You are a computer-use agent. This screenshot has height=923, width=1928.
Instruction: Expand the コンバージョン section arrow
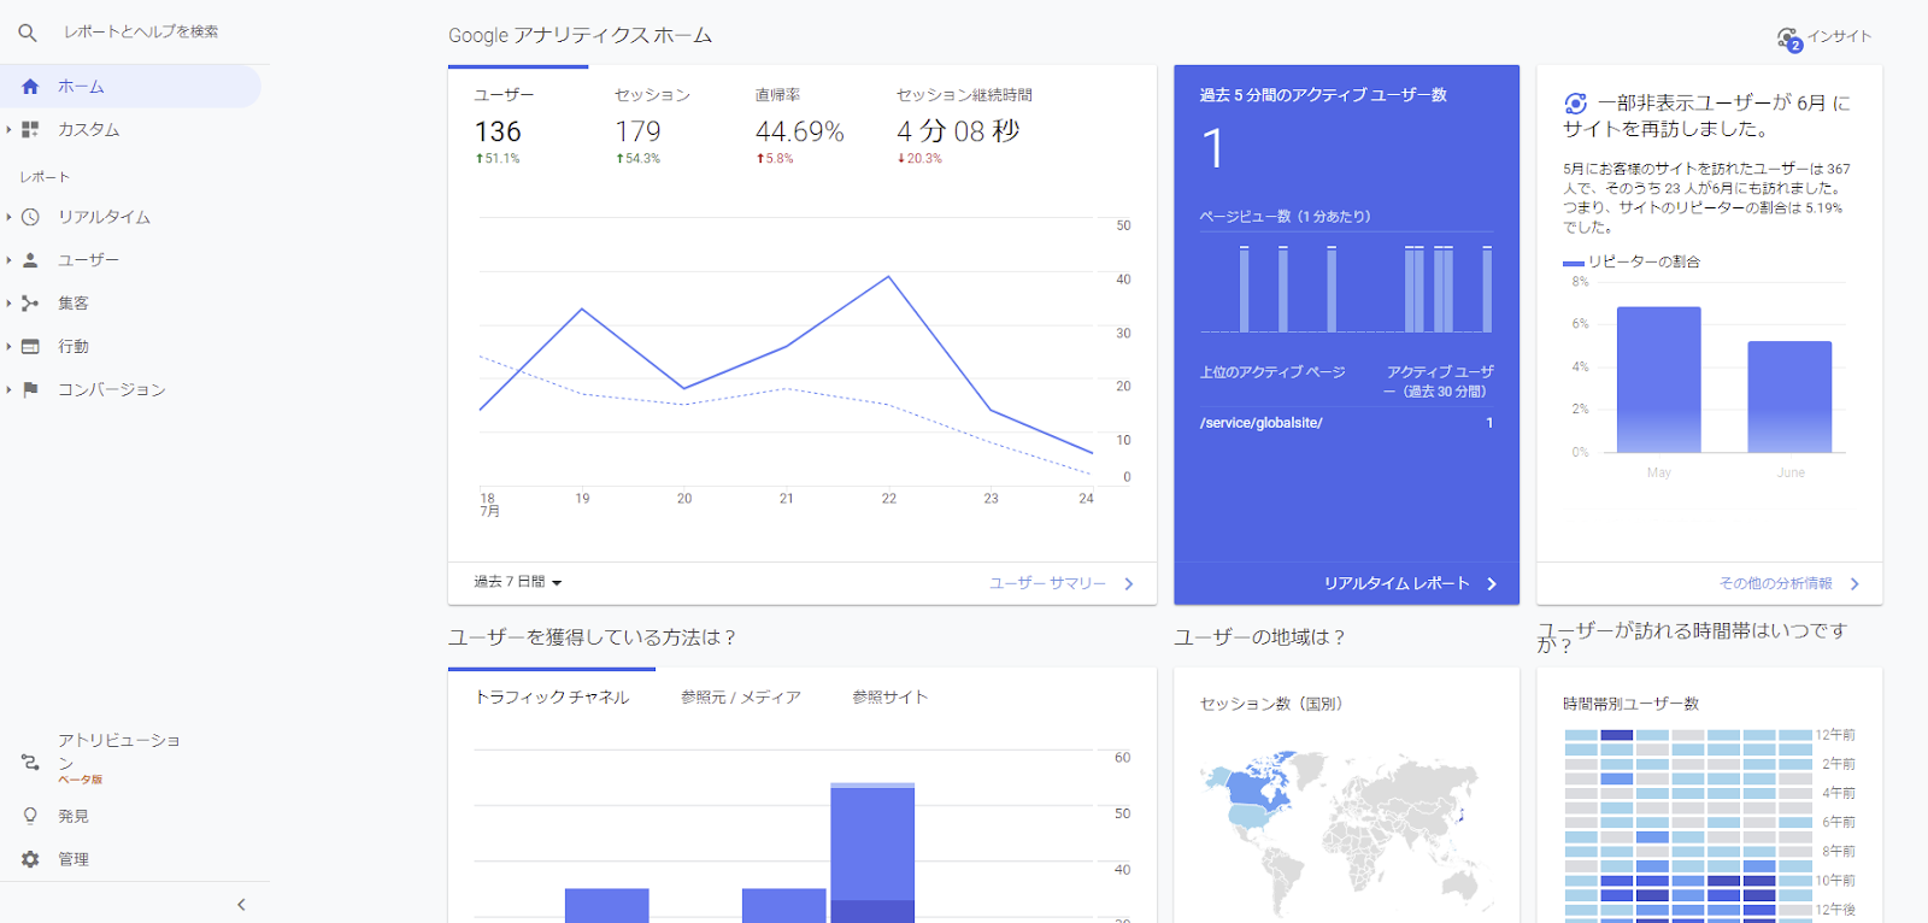(8, 390)
